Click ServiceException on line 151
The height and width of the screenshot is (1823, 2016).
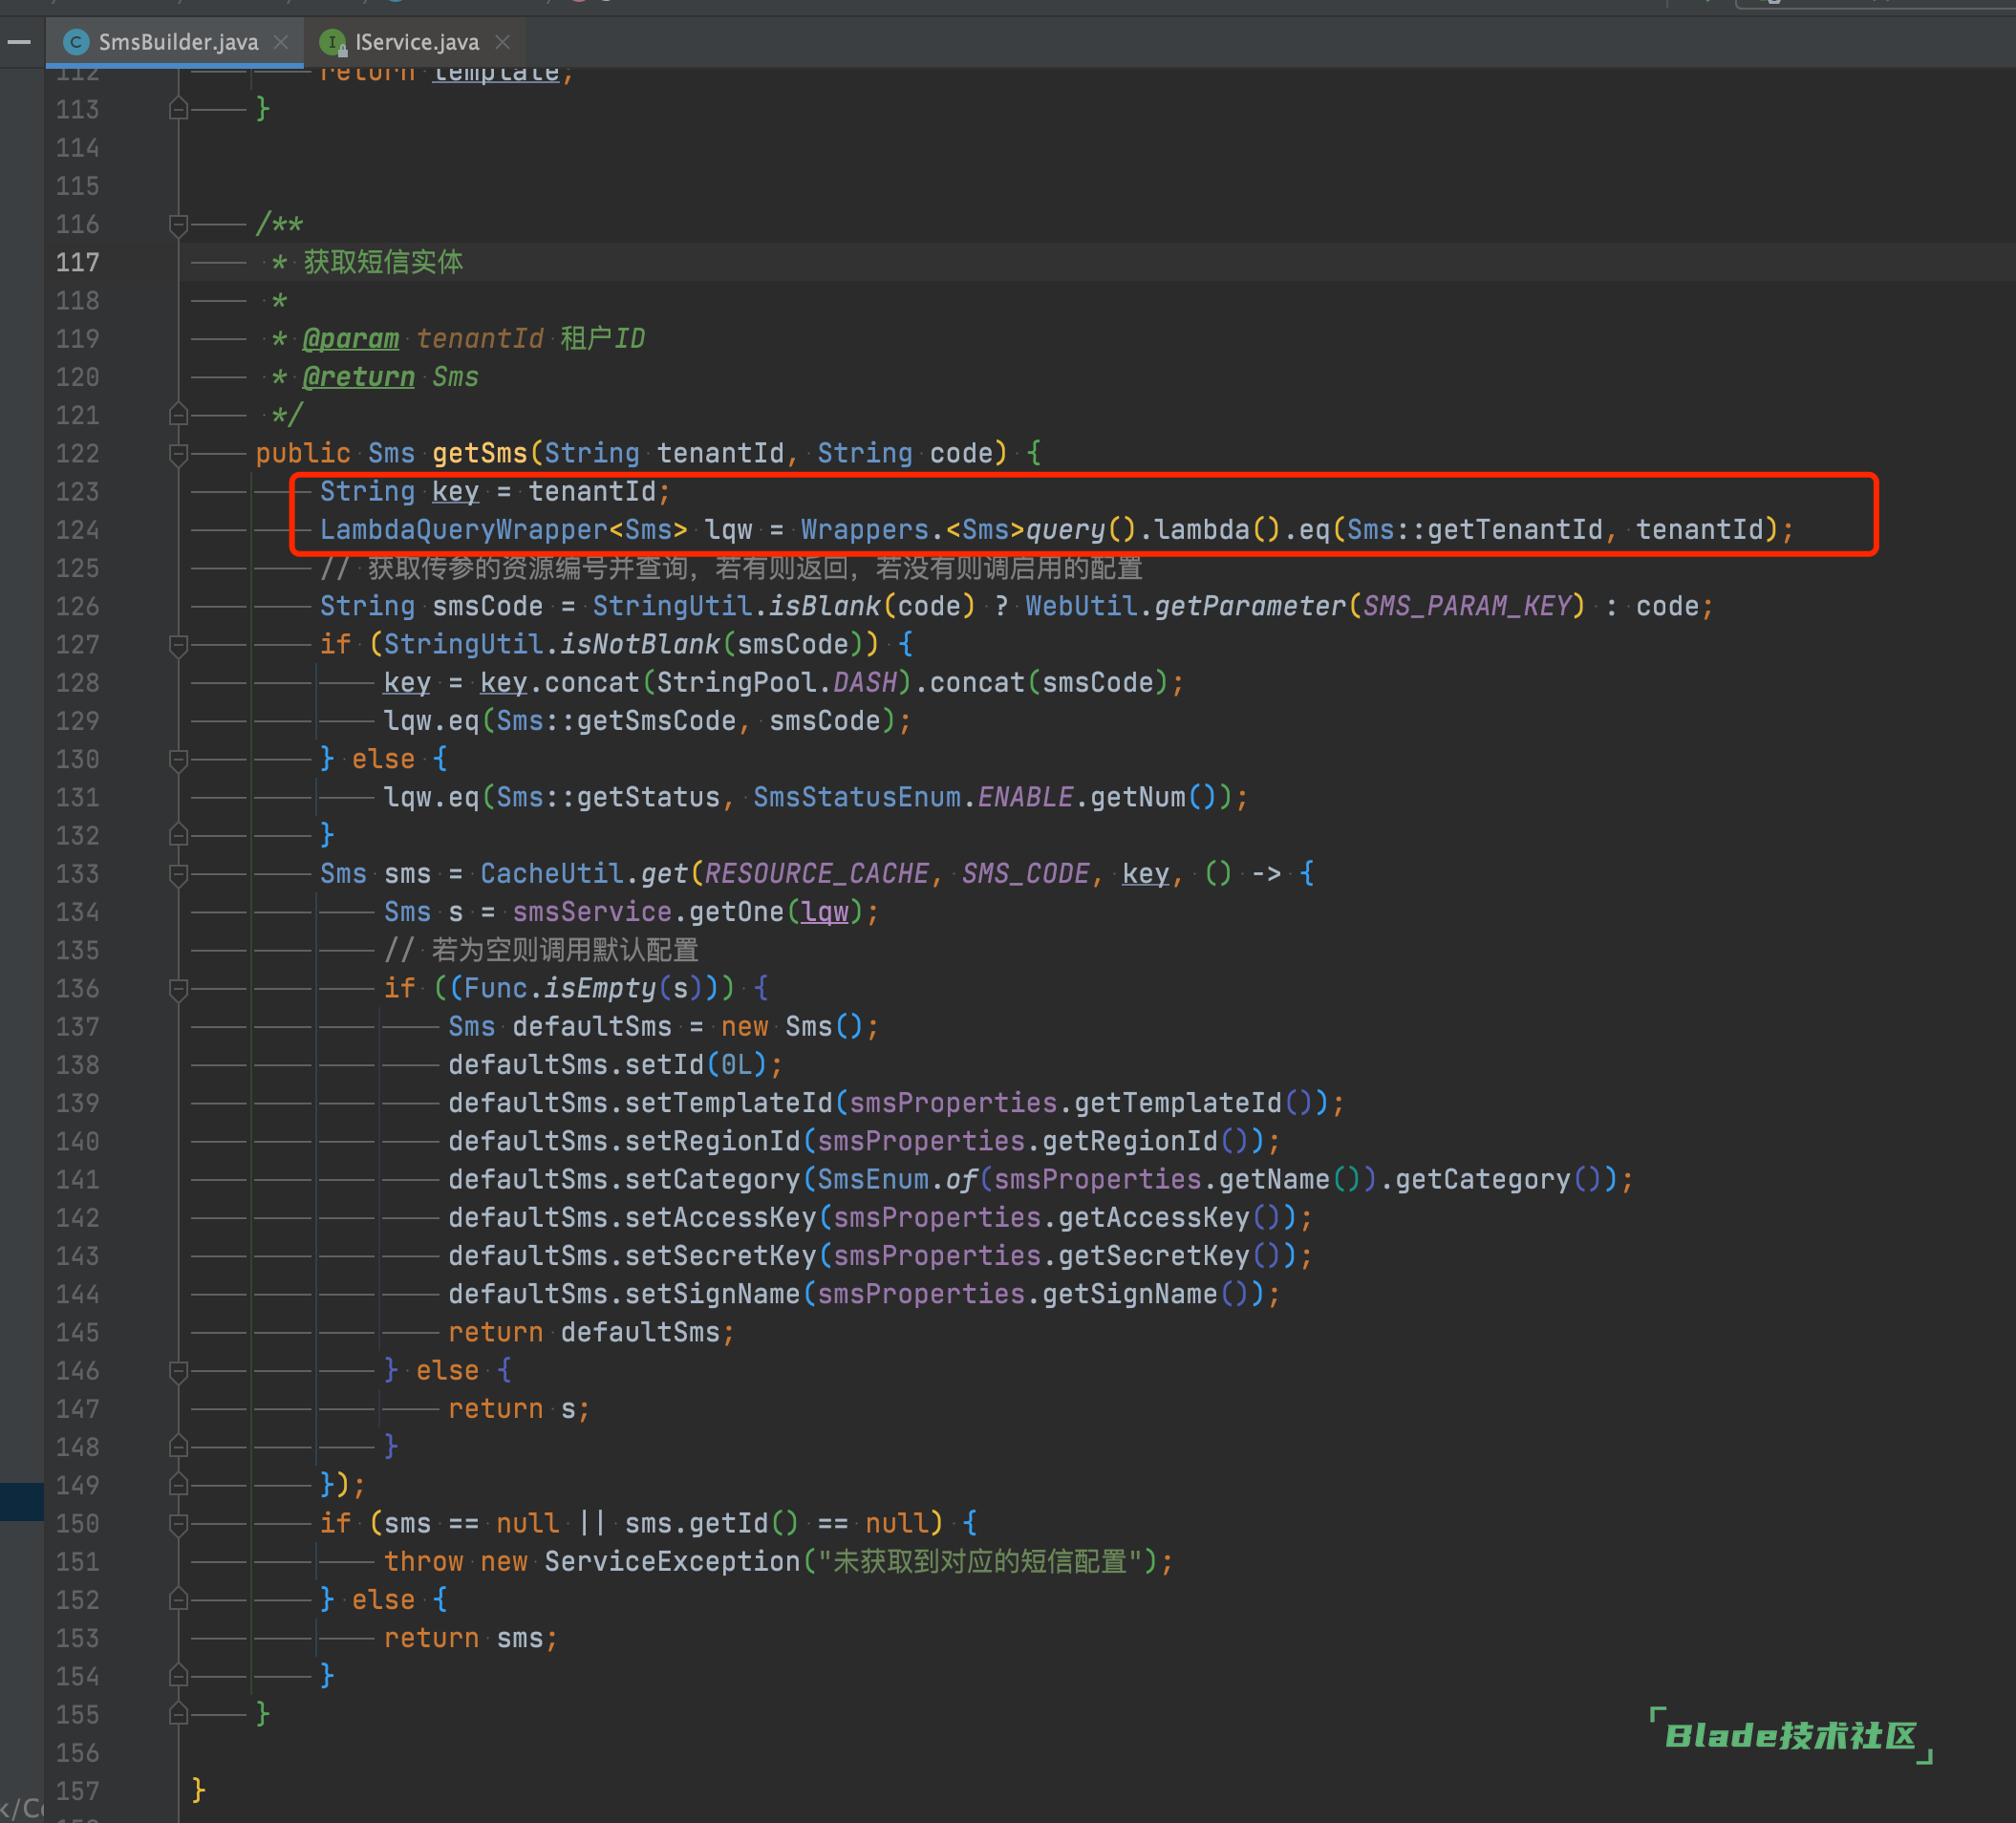(672, 1562)
